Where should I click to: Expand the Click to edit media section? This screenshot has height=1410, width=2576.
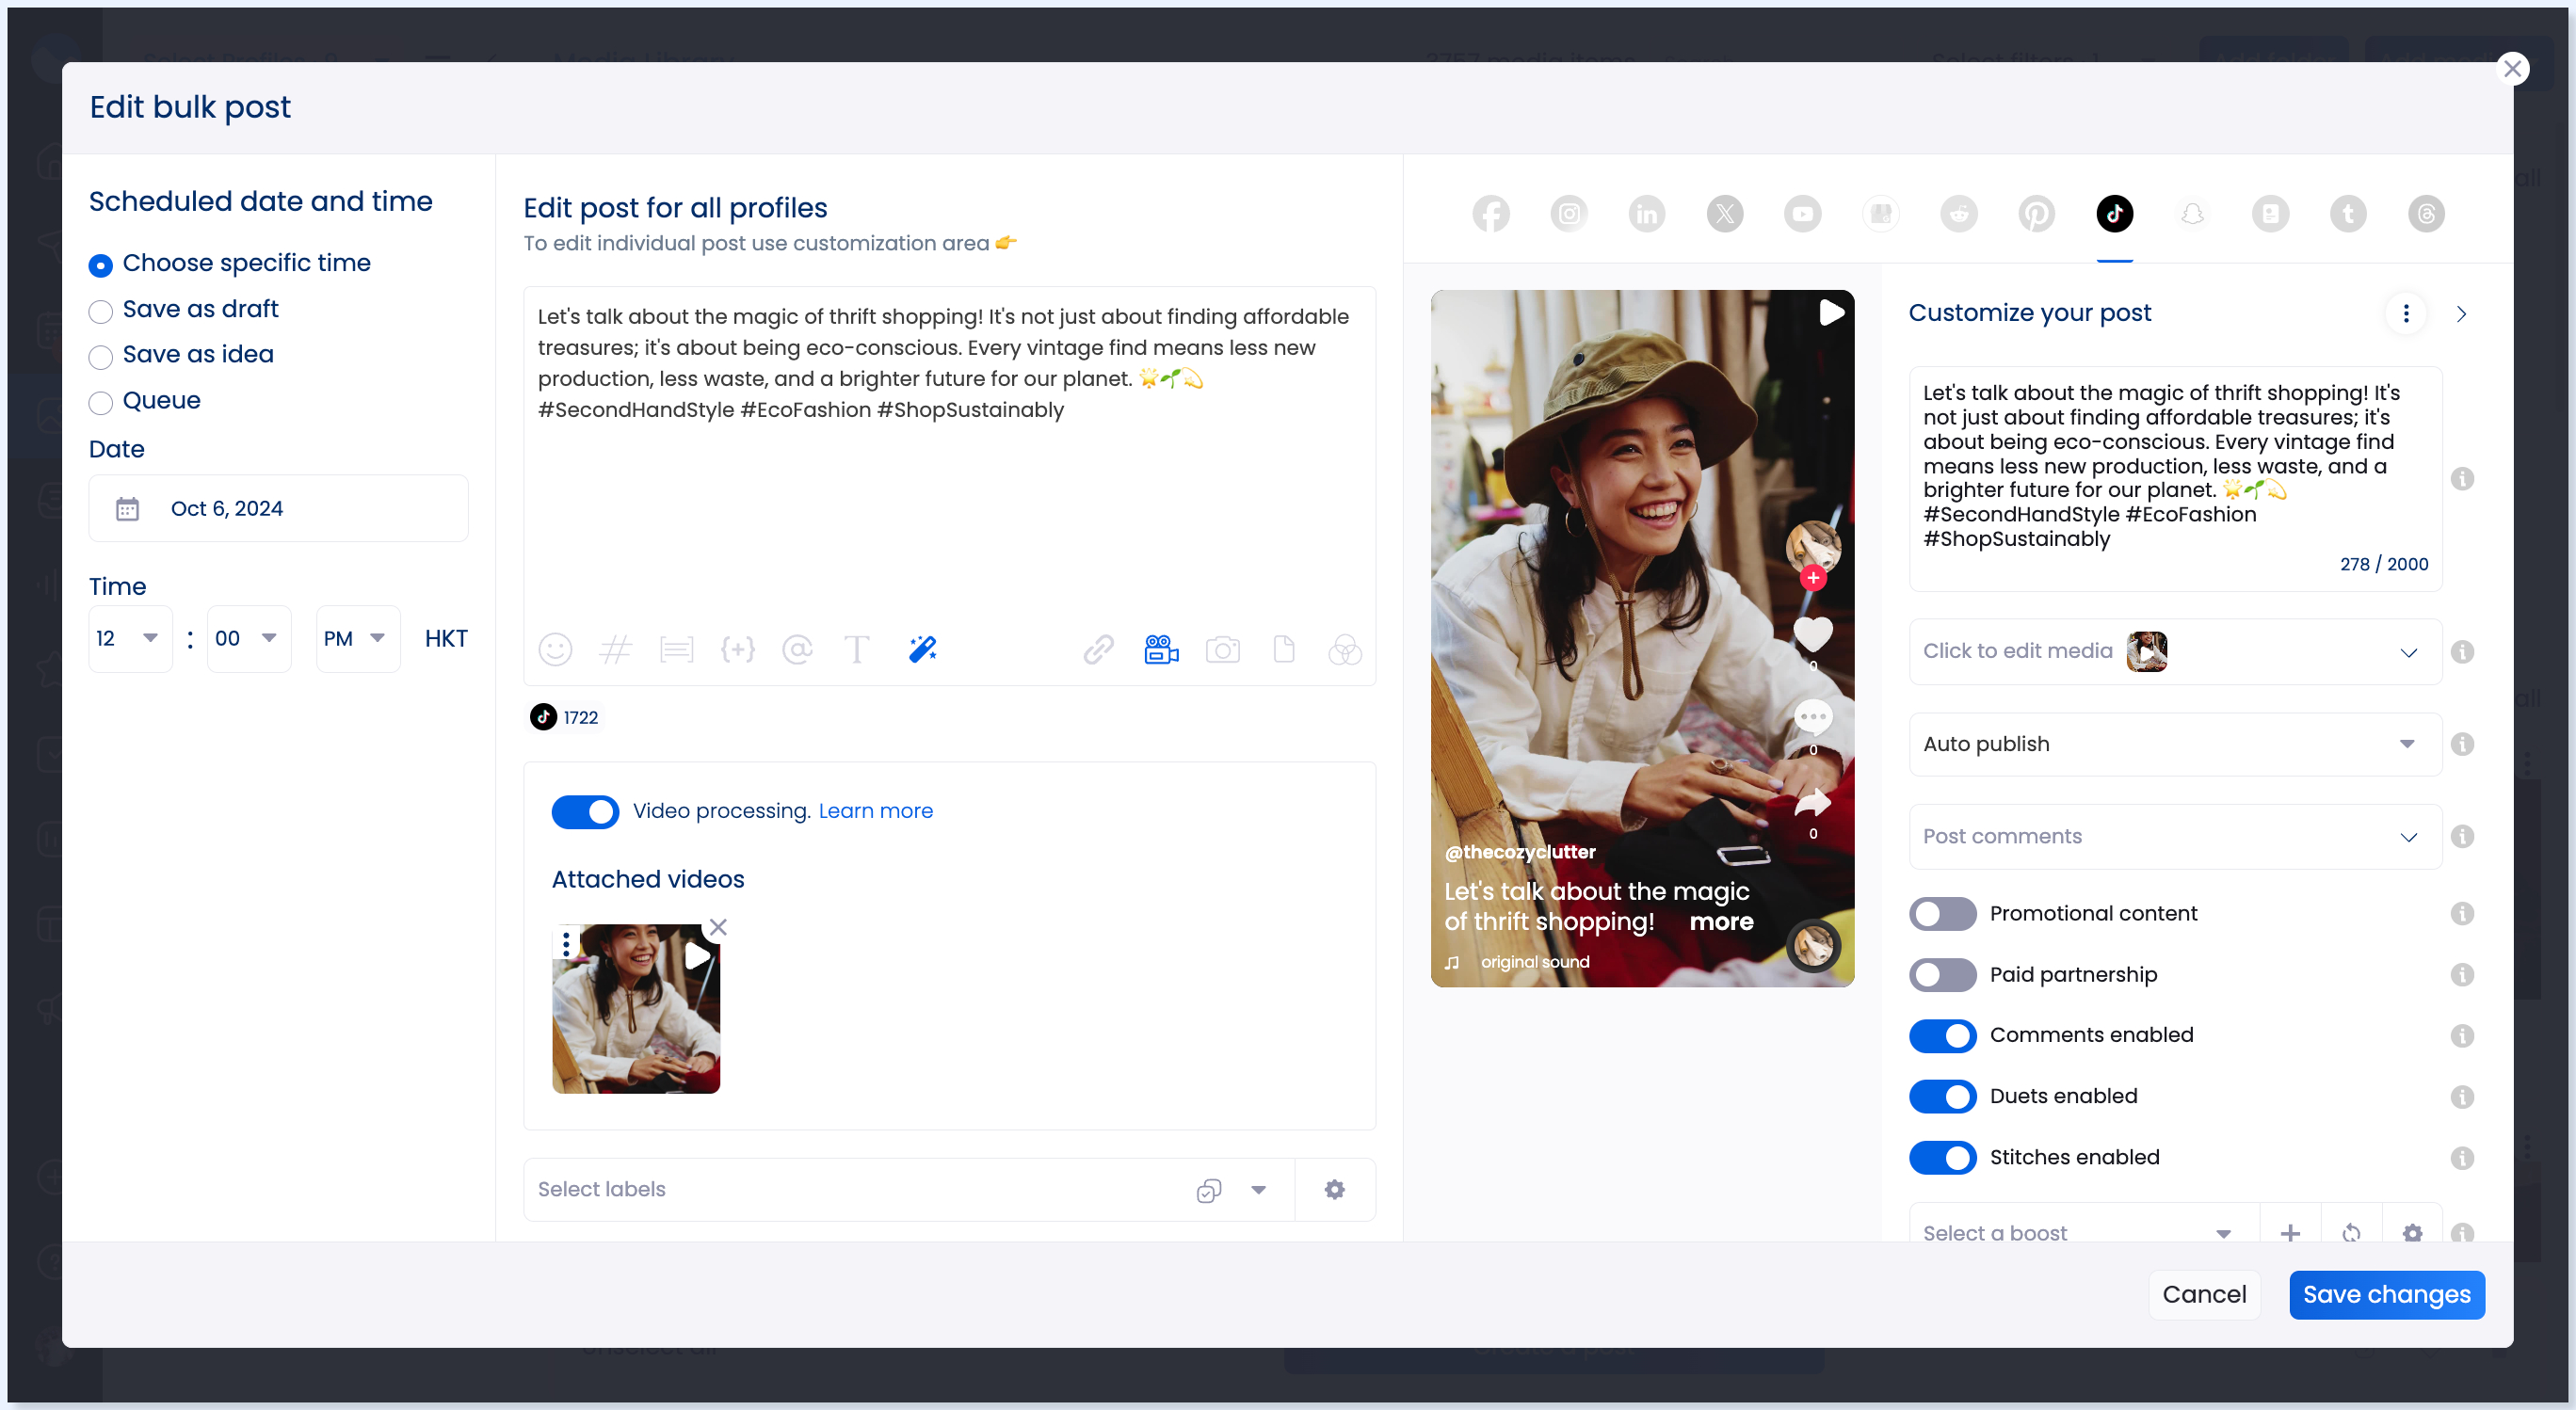point(2174,651)
